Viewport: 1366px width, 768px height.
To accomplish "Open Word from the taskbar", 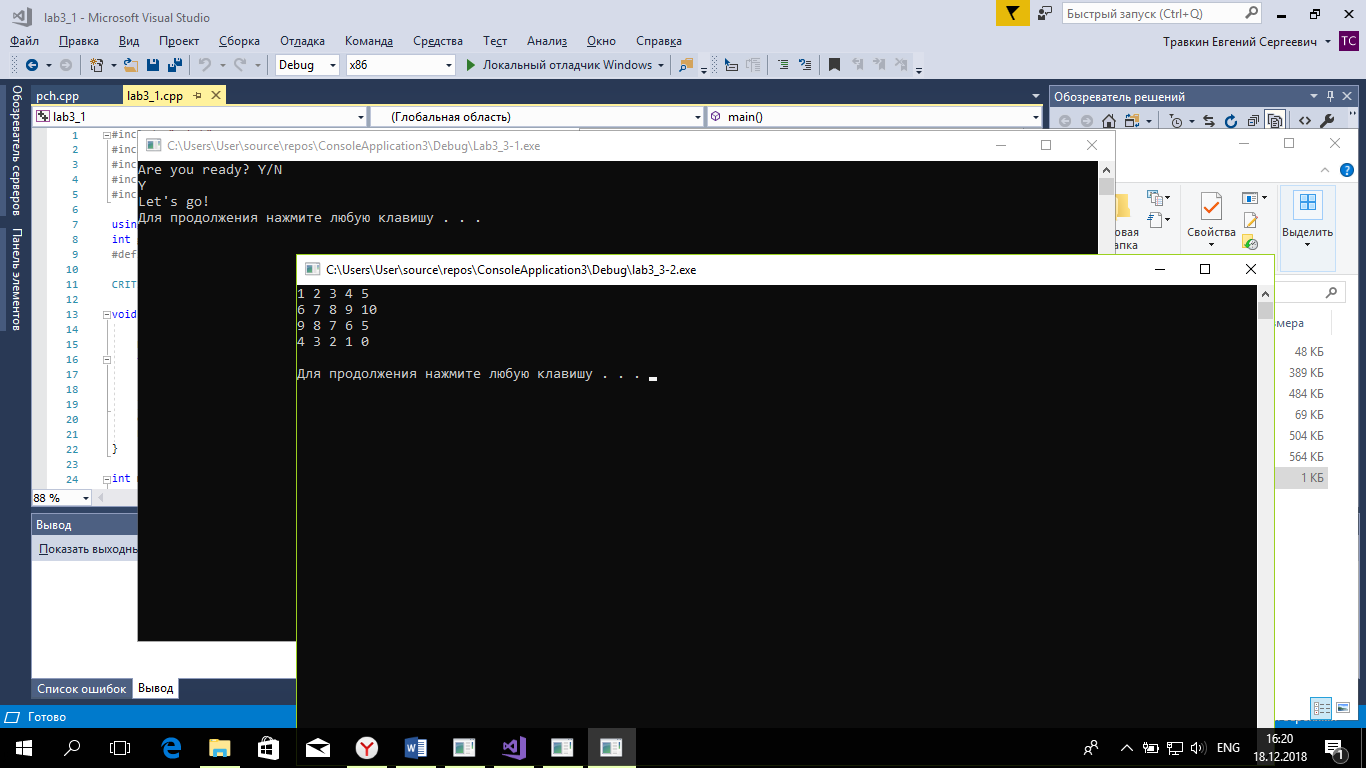I will [416, 747].
